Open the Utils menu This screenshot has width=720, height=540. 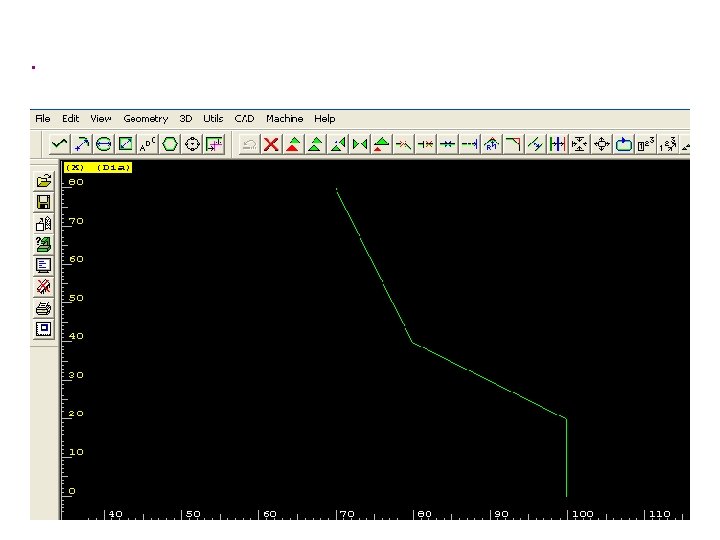213,119
